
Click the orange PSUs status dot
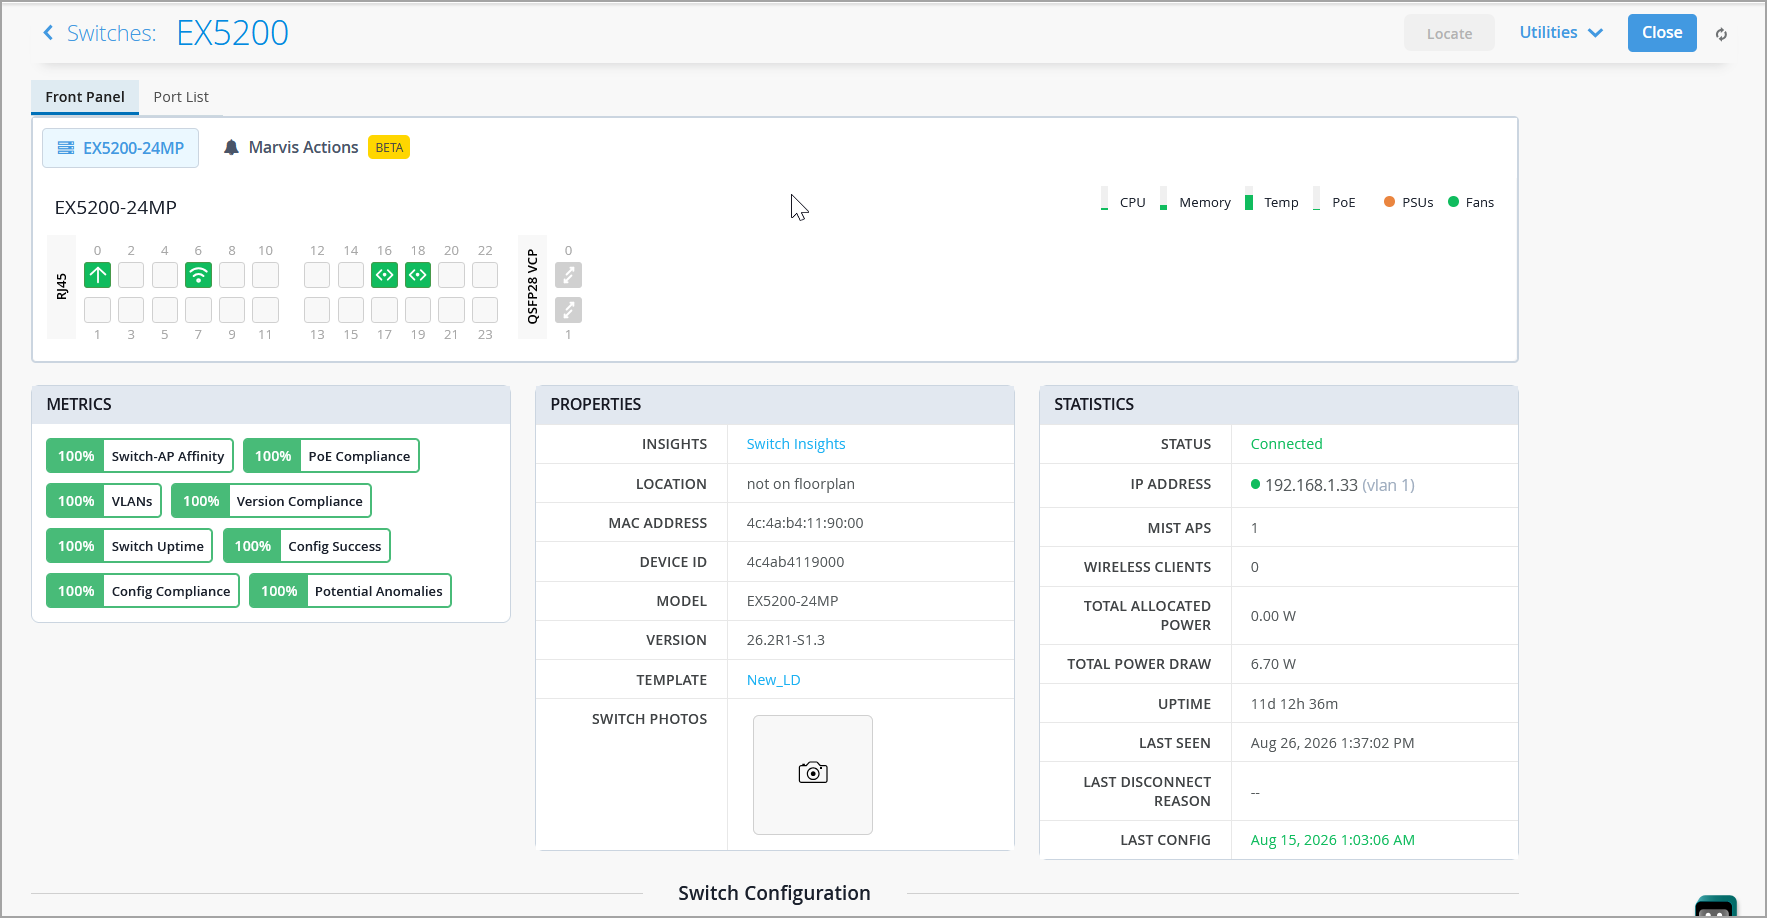tap(1389, 202)
